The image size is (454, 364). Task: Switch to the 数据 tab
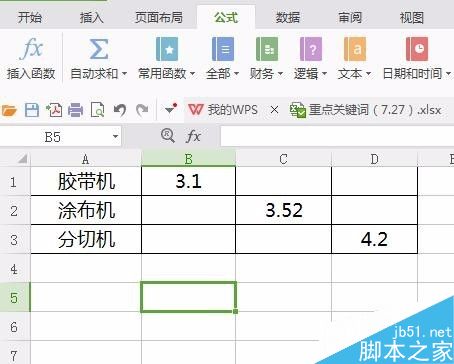point(288,17)
